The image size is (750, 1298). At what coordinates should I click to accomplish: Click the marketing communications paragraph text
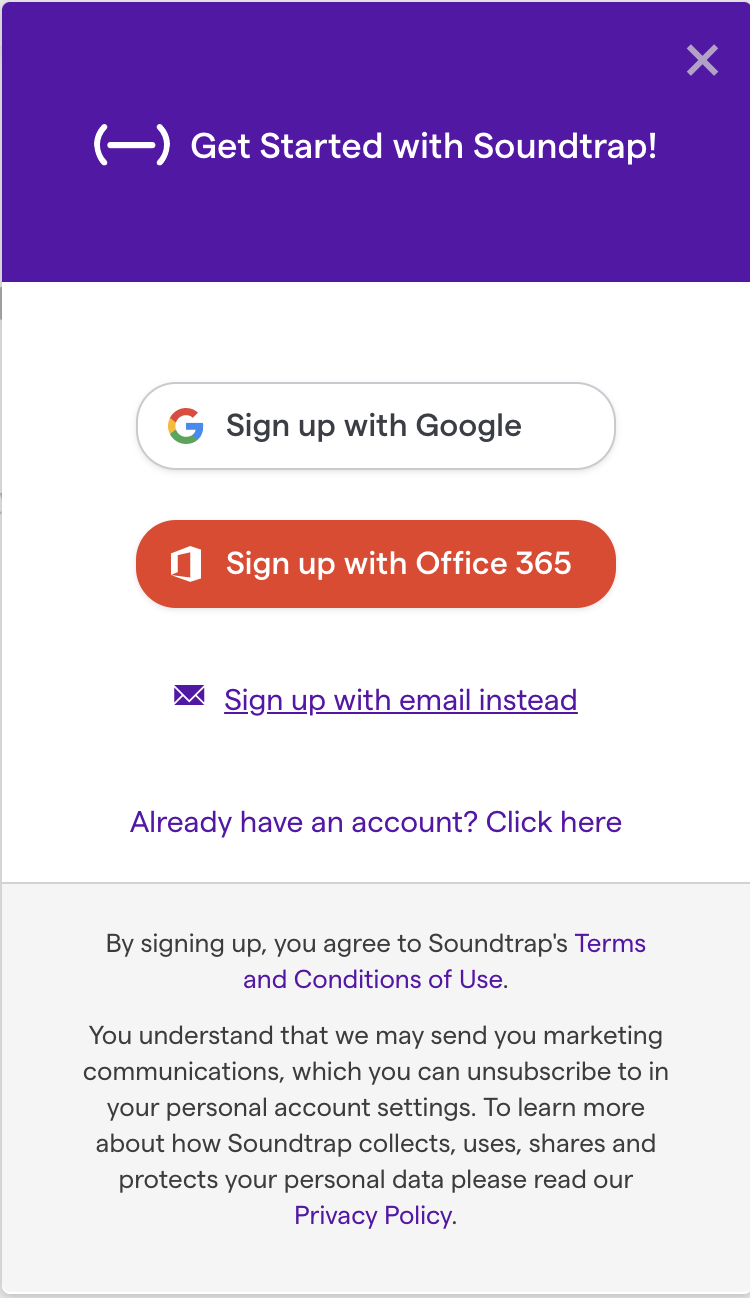point(376,1125)
